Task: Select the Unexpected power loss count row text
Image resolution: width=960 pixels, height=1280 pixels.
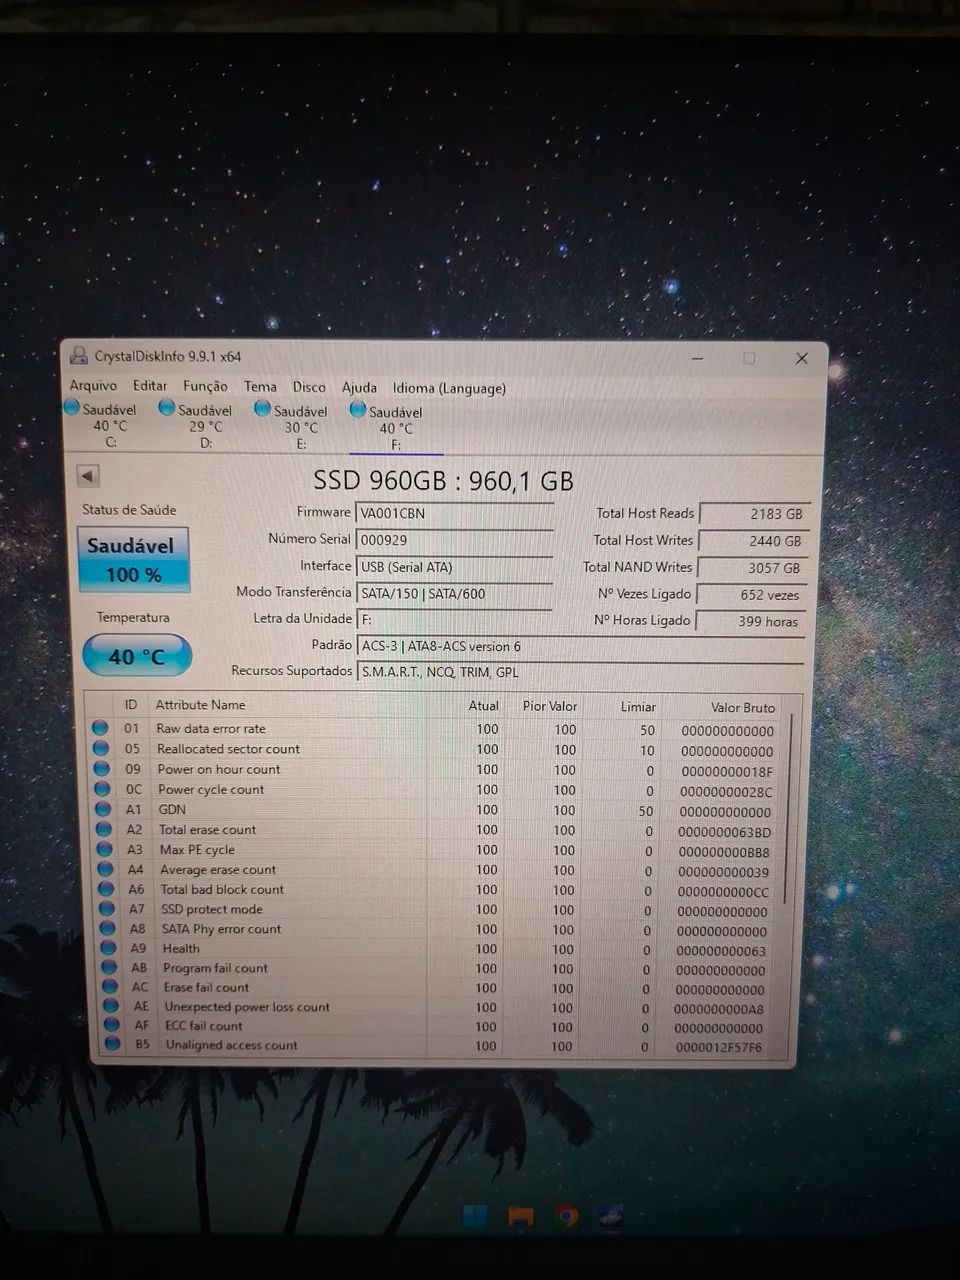Action: (x=247, y=1007)
